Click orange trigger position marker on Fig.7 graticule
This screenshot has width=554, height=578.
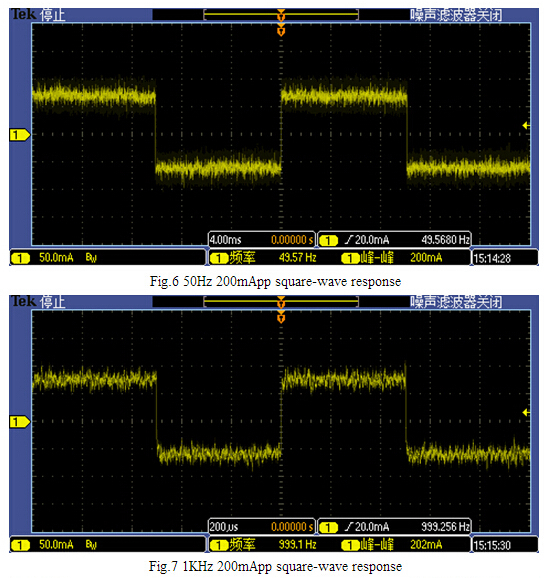(x=281, y=317)
